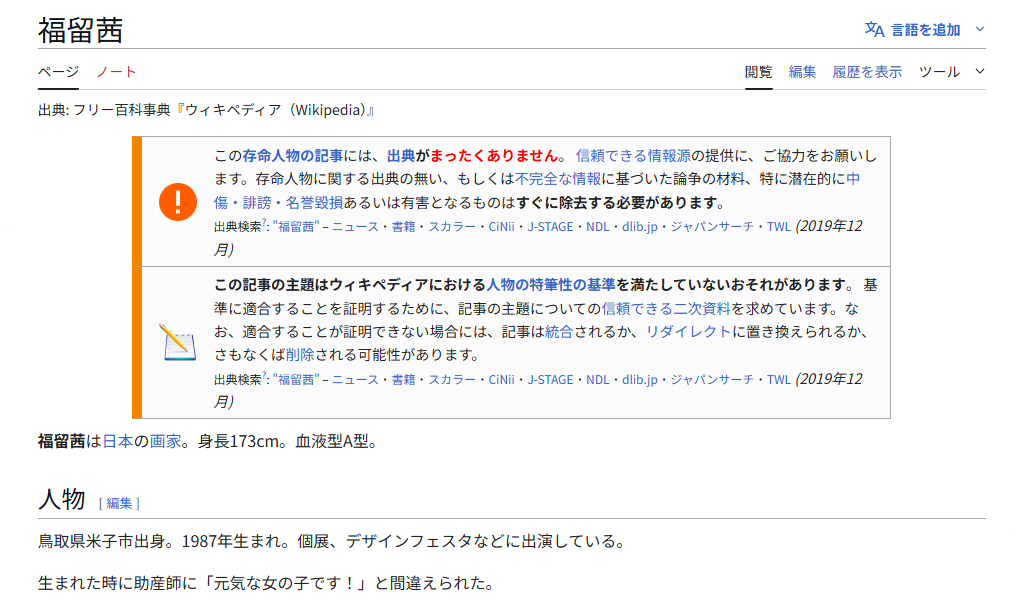Viewport: 1016px width, 608px height.
Task: Click the language translate icon
Action: tap(874, 30)
